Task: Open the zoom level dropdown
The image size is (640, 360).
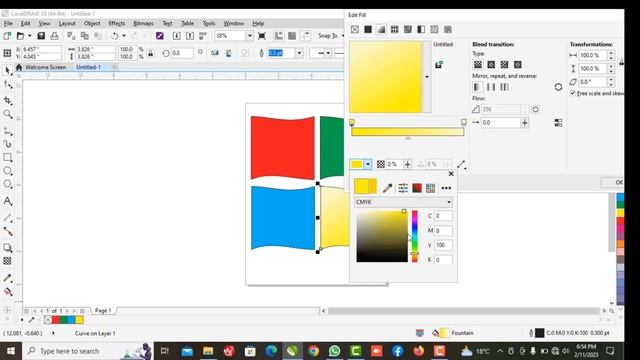Action: [x=249, y=36]
